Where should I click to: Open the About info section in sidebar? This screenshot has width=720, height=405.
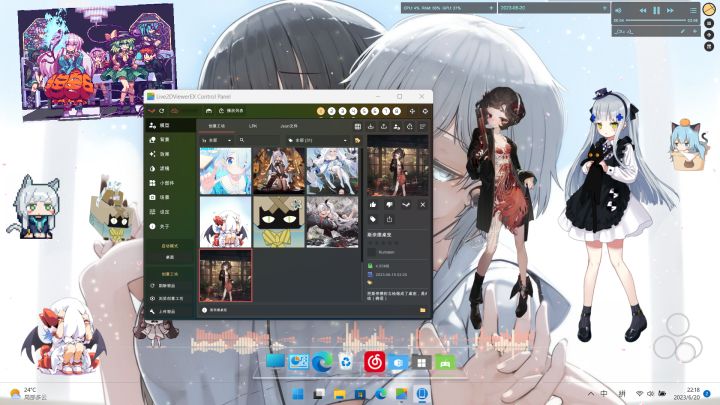click(170, 226)
